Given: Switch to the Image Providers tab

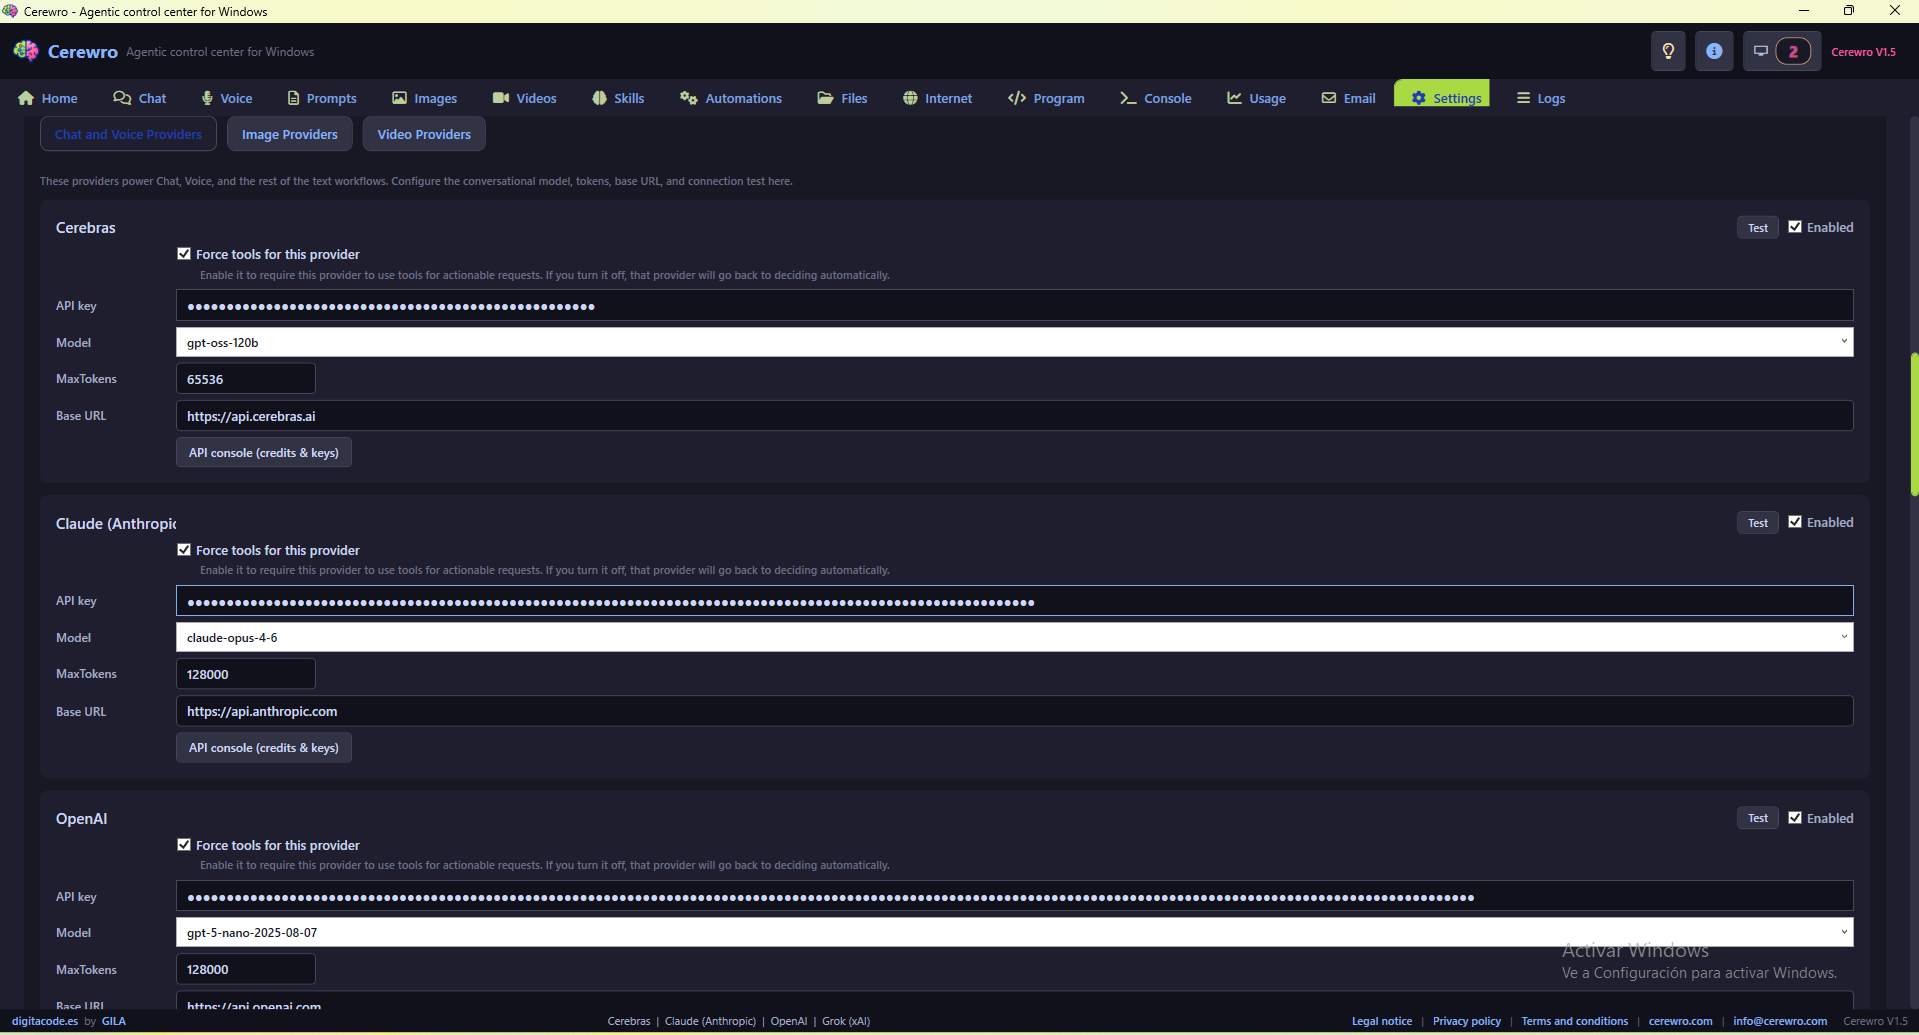Looking at the screenshot, I should 290,134.
